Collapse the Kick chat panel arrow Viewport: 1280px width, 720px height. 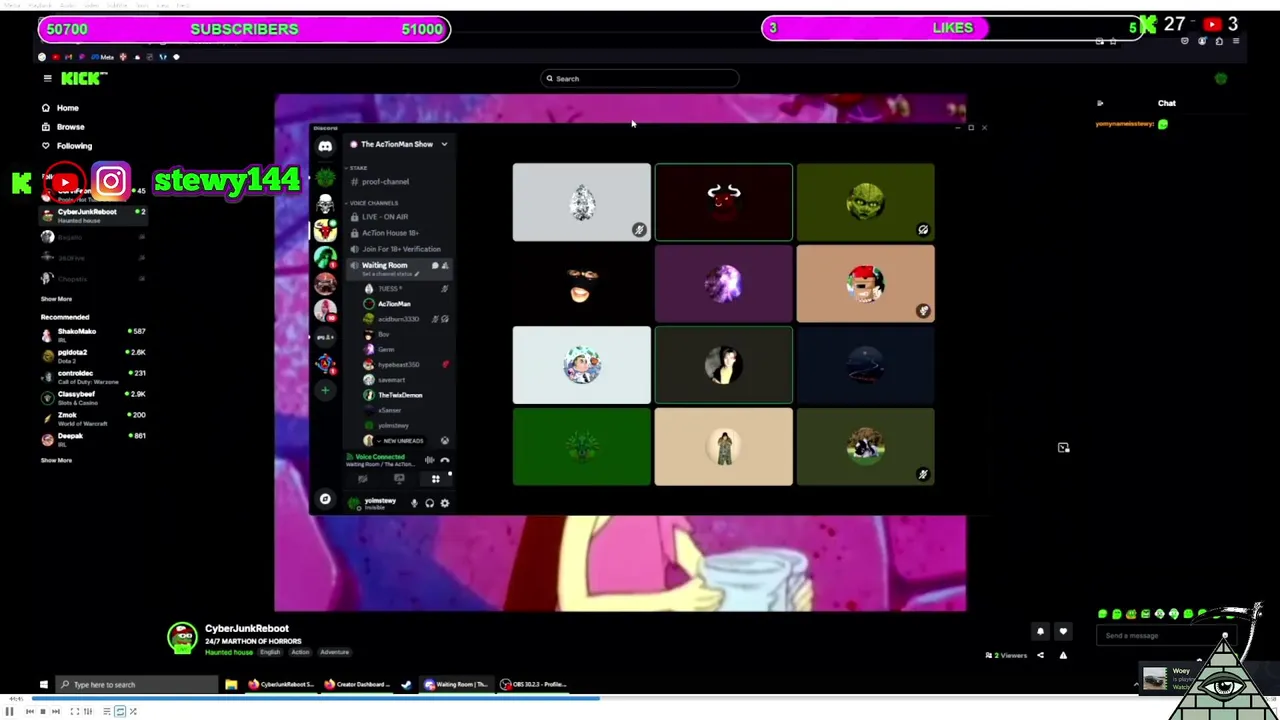pyautogui.click(x=1100, y=103)
